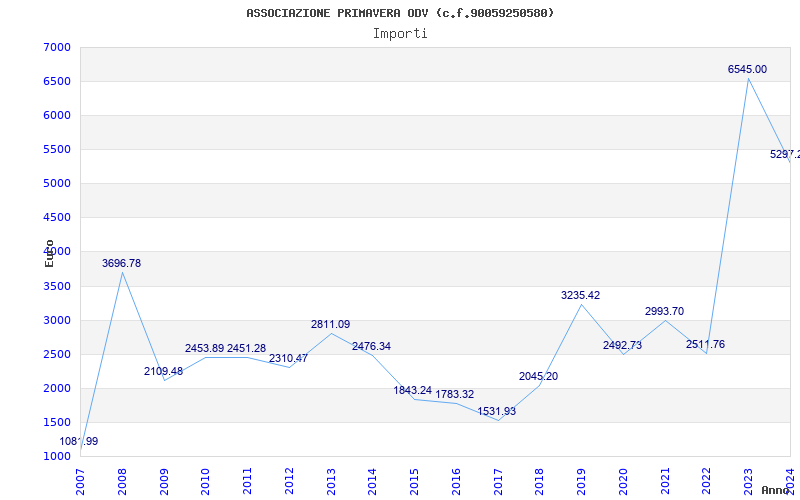Click the 1531.93 data label
This screenshot has width=800, height=500.
pos(496,411)
